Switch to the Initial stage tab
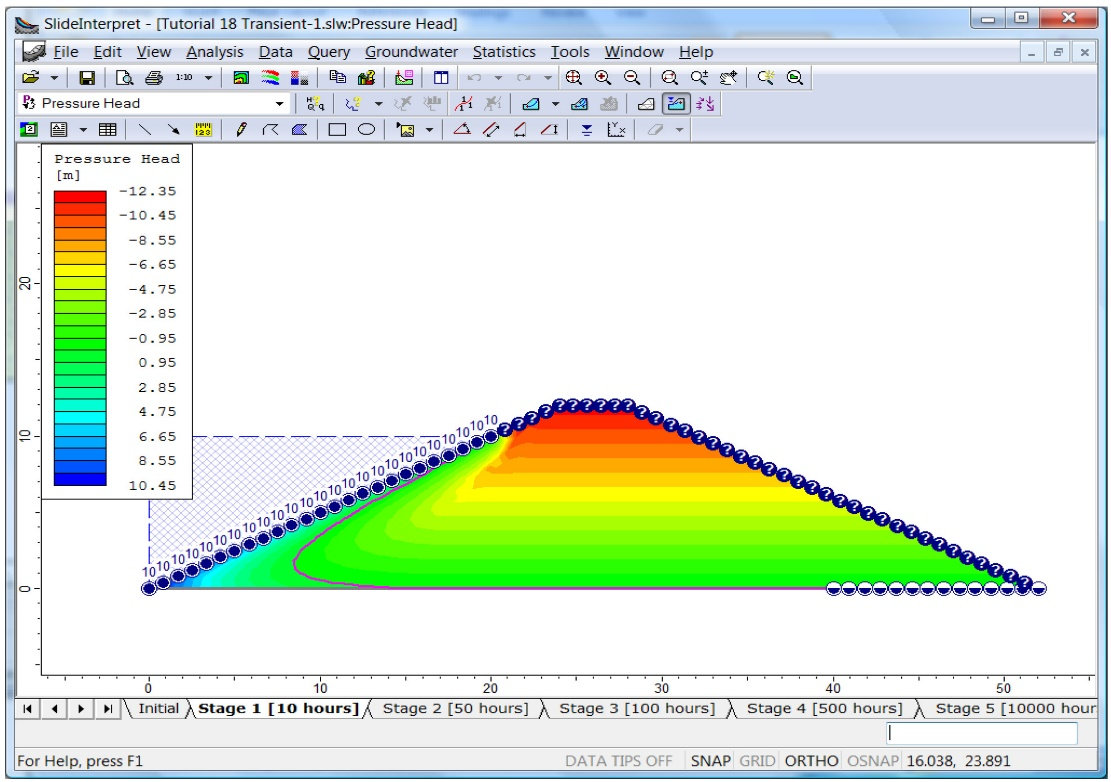 (x=158, y=708)
